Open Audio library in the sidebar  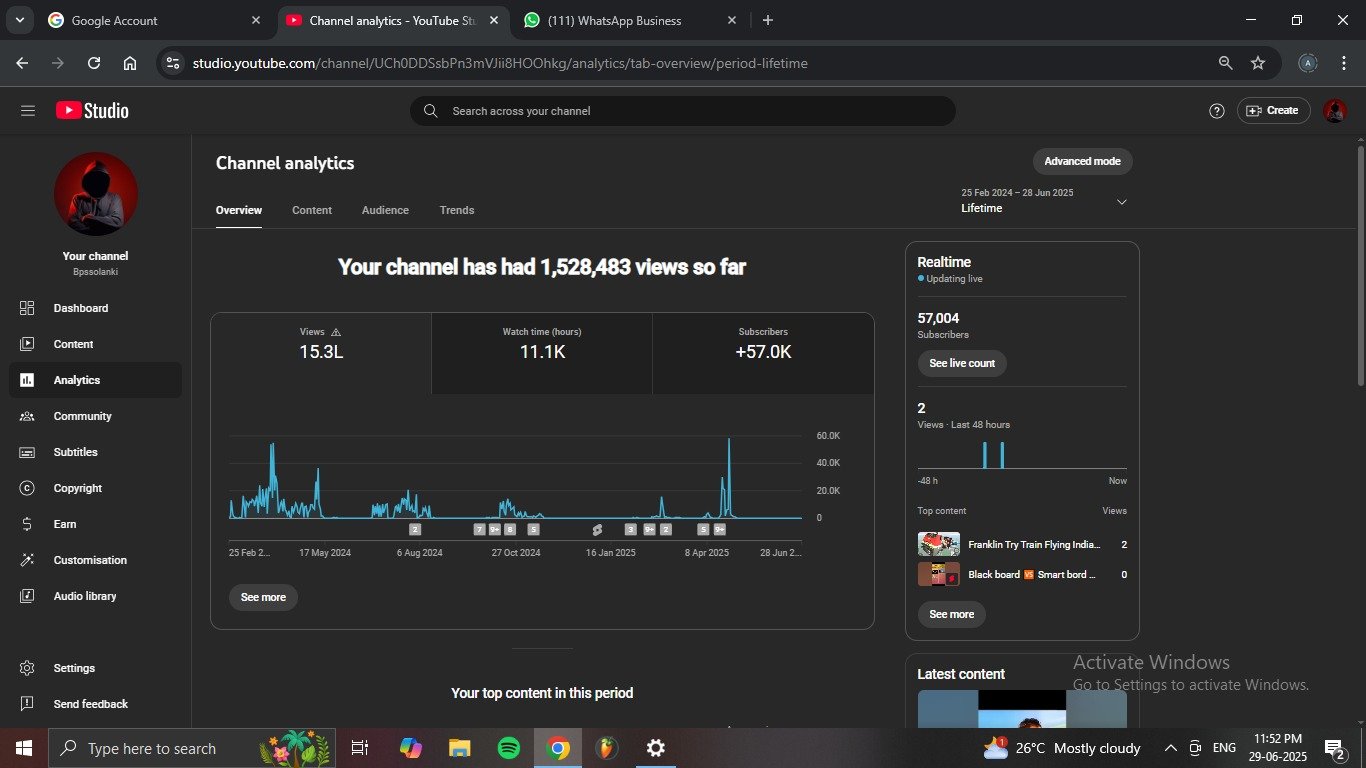coord(96,596)
